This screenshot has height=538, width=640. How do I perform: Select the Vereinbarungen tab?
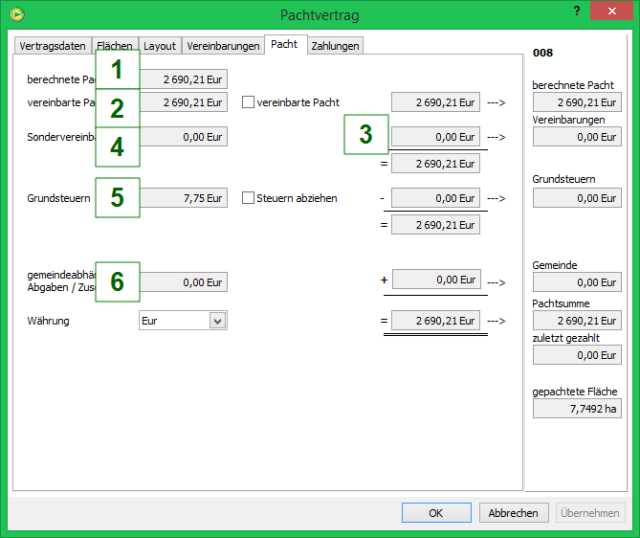[x=222, y=46]
